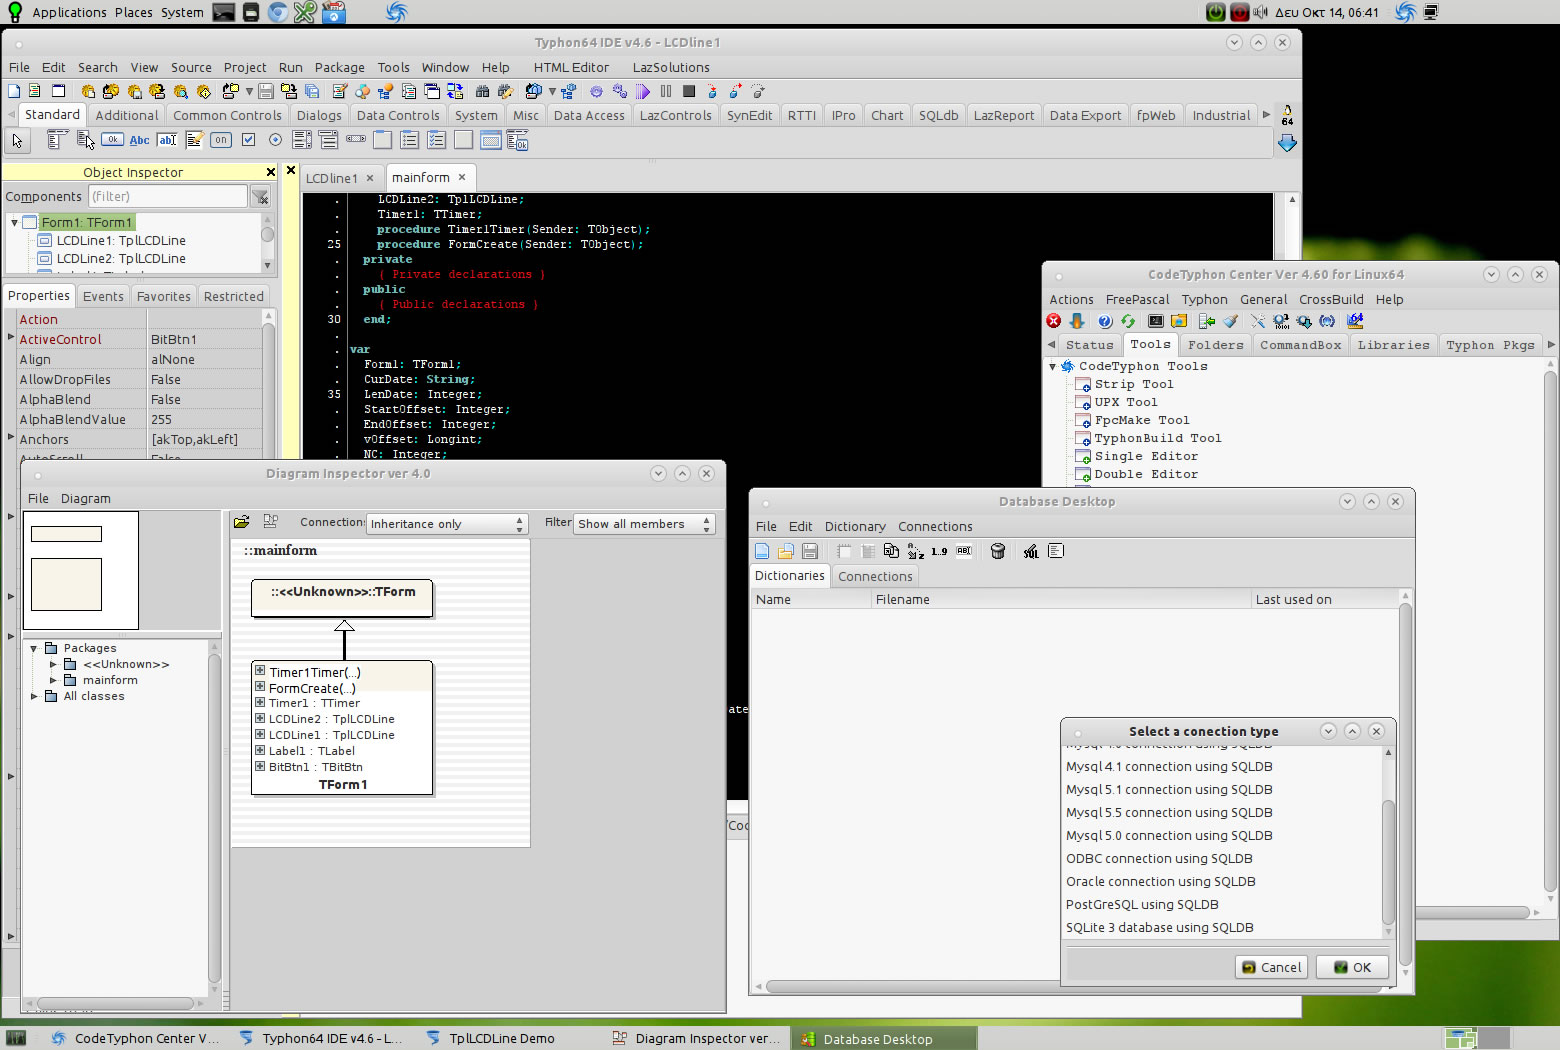This screenshot has height=1050, width=1560.
Task: Expand Timer1Timer(...) member in TForm1 diagram
Action: tap(260, 671)
